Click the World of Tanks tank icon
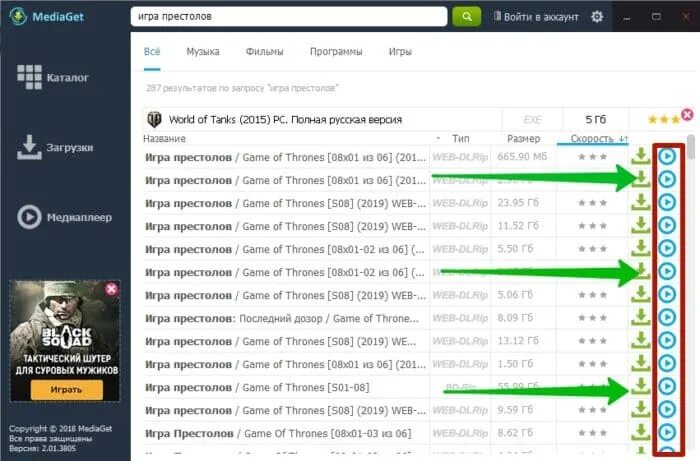Screen dimensions: 700x461 [154, 120]
